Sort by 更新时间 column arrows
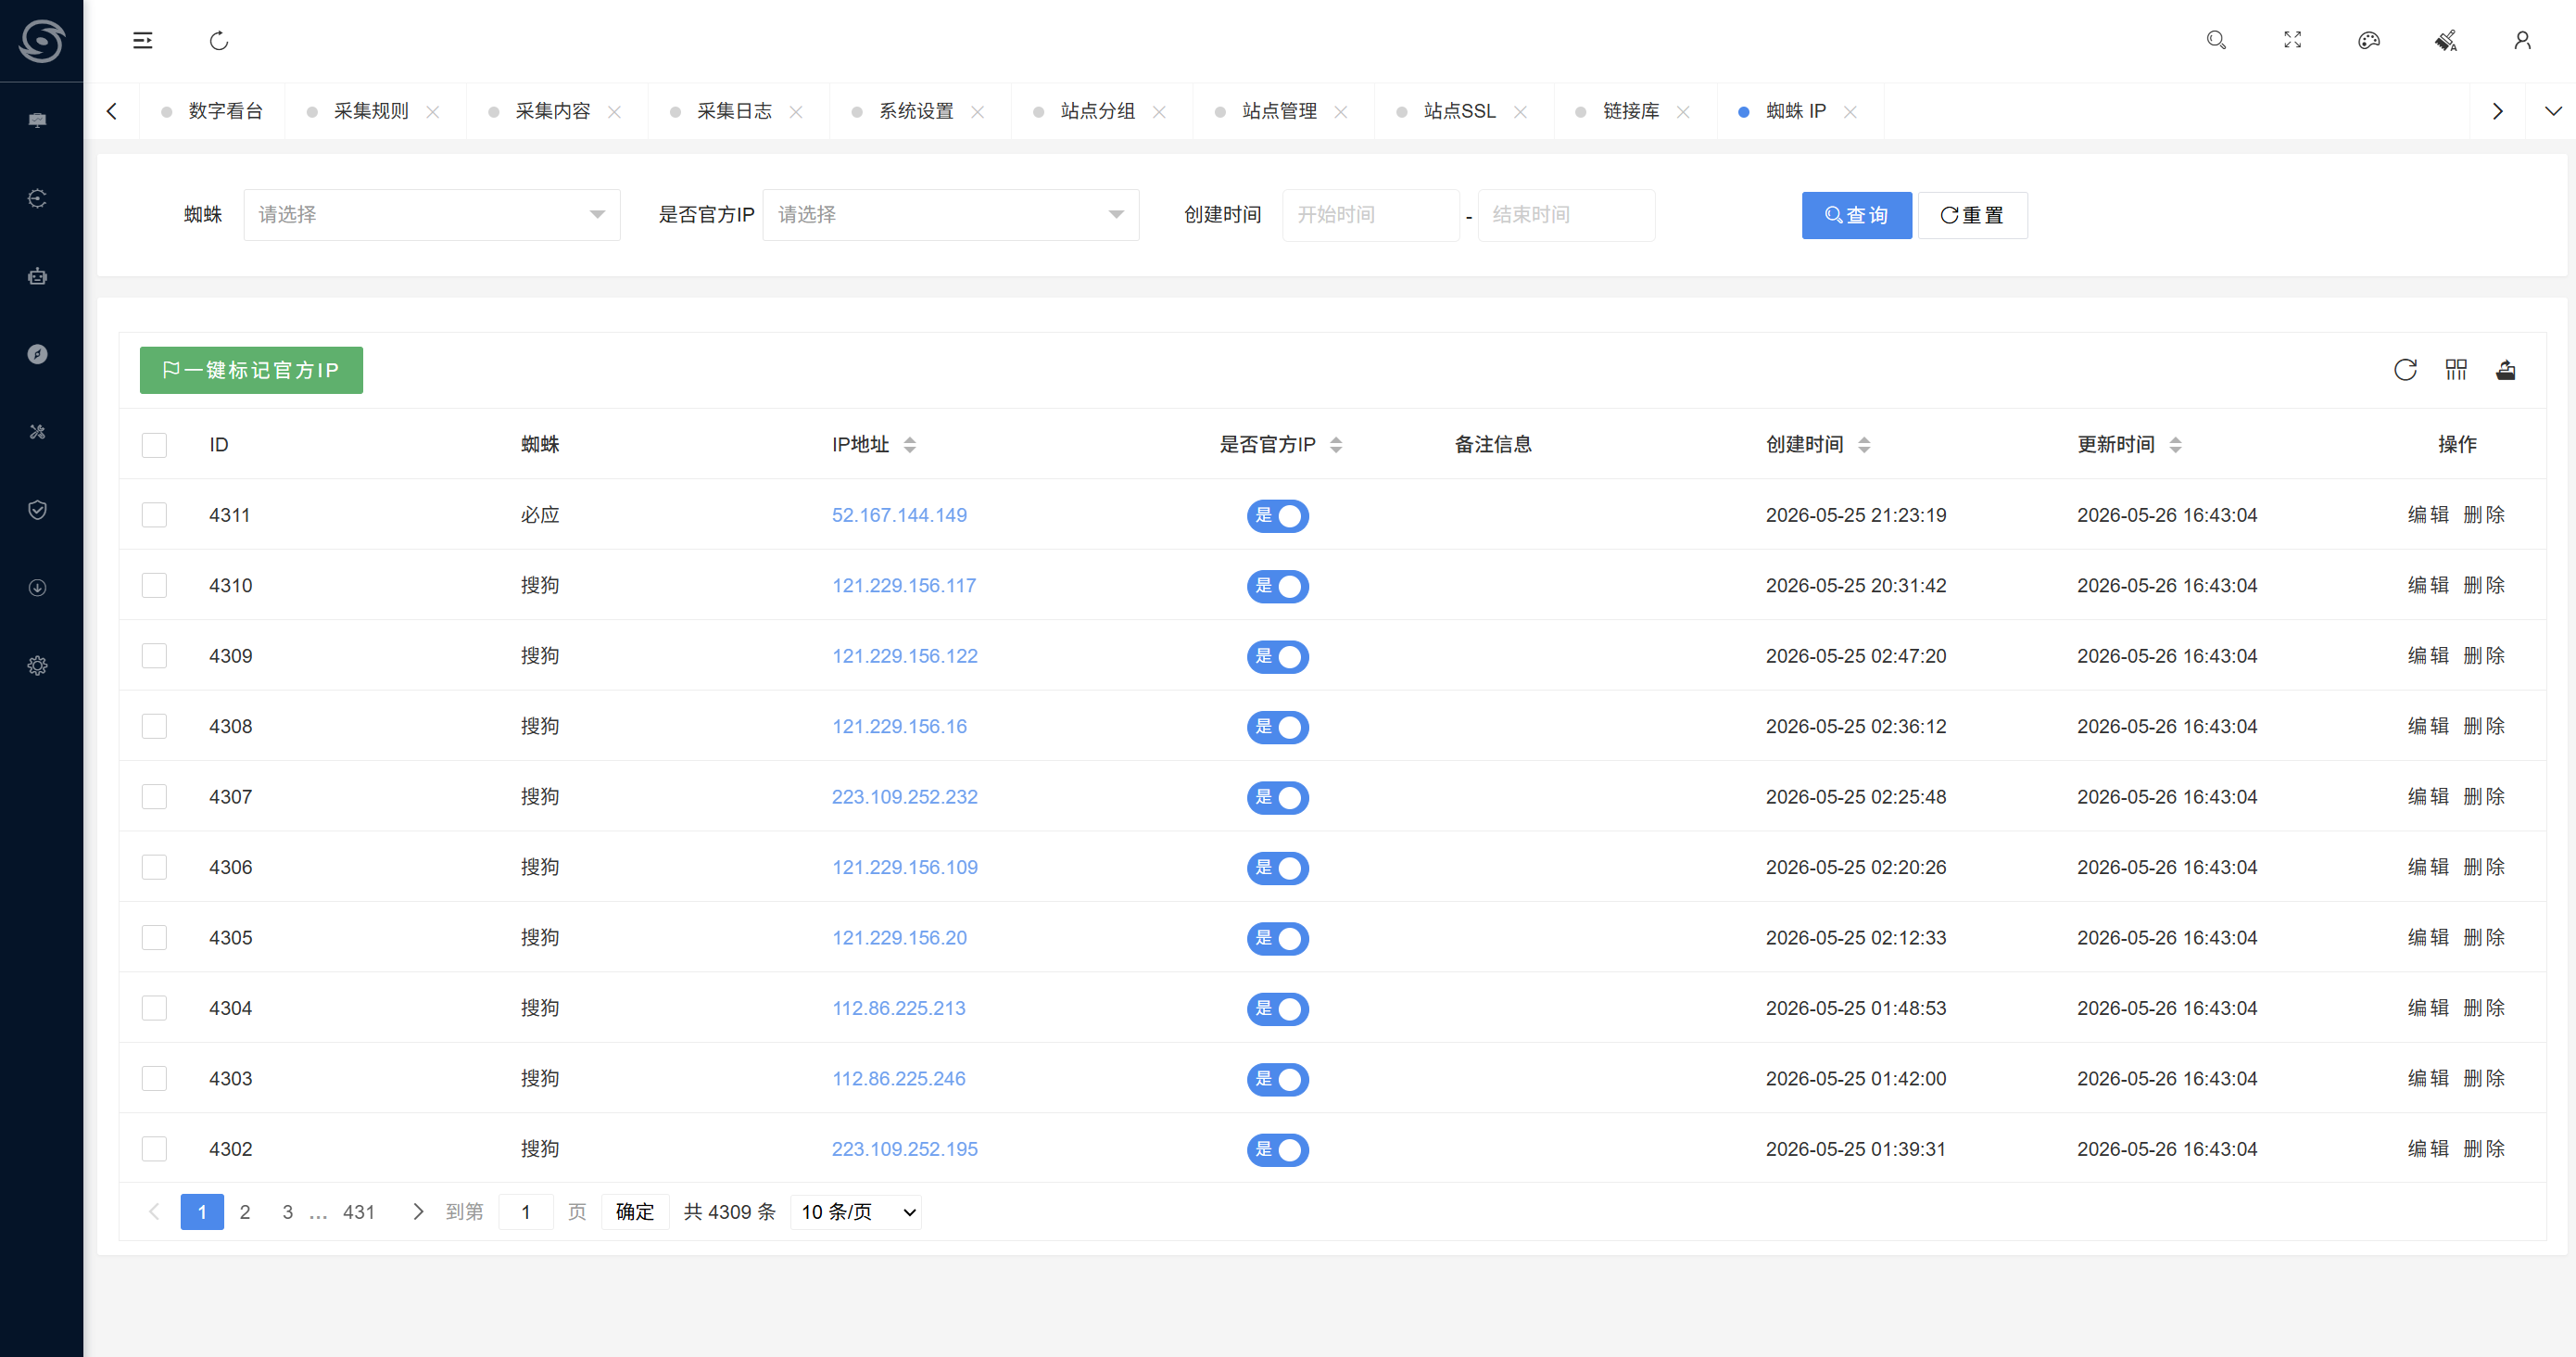2576x1357 pixels. [2176, 445]
